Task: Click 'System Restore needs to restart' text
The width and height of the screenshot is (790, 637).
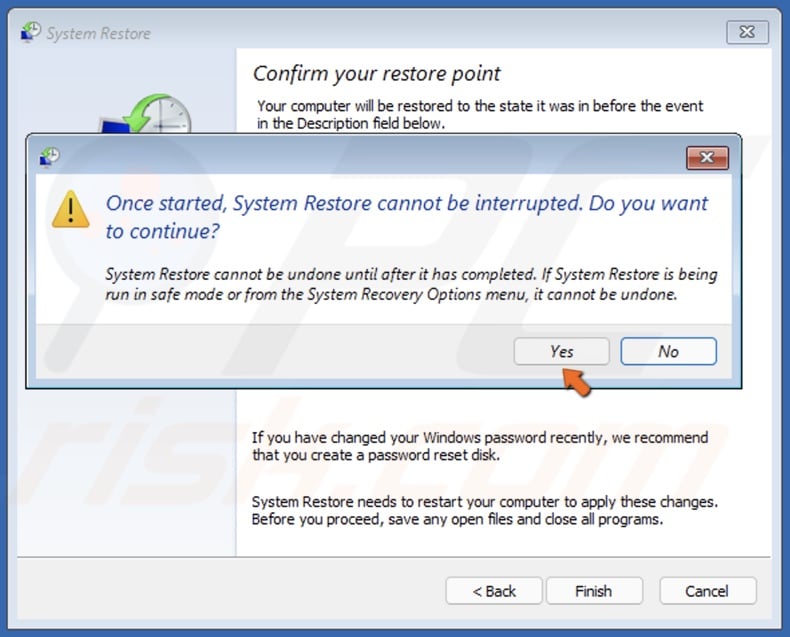Action: coord(485,510)
